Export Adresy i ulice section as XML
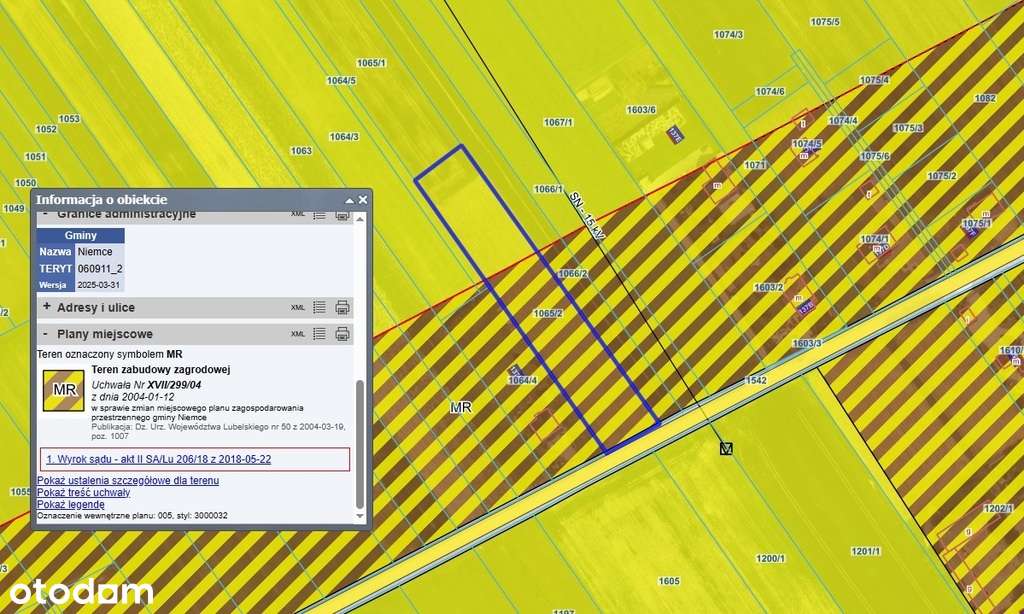The image size is (1024, 614). pyautogui.click(x=298, y=308)
